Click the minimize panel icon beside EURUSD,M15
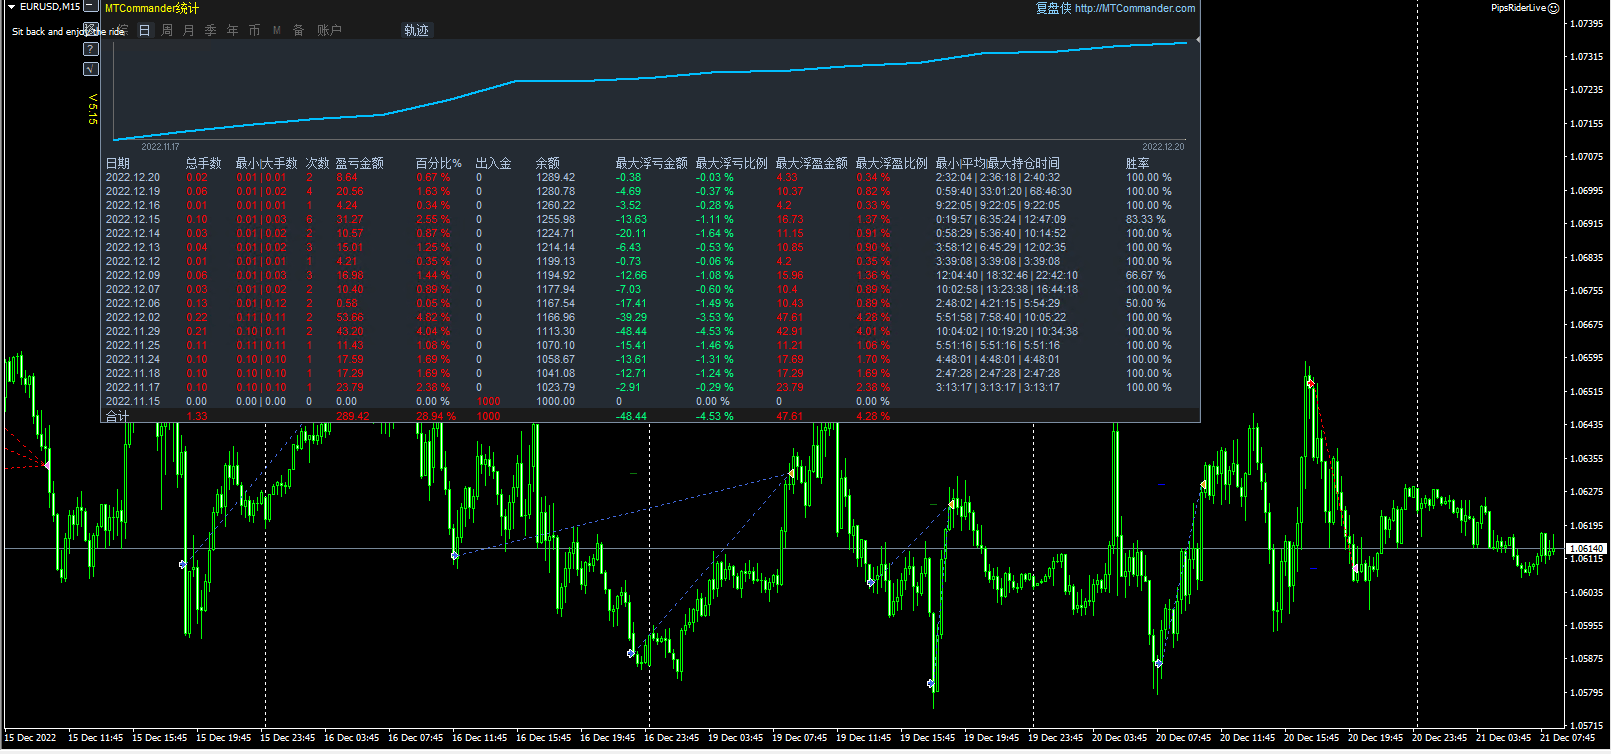The height and width of the screenshot is (754, 1611). [x=90, y=7]
